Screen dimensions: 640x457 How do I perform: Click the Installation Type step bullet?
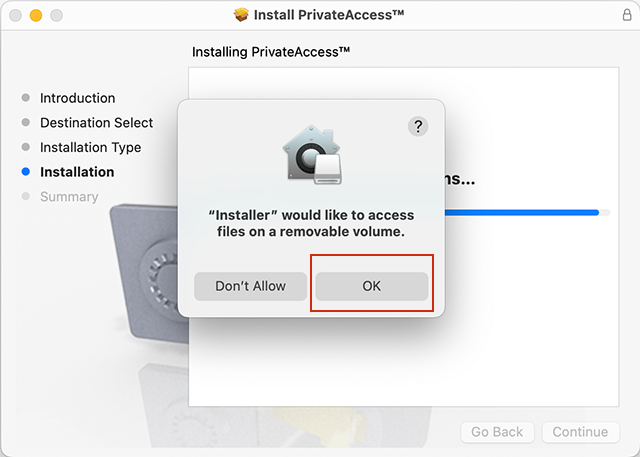pos(26,147)
